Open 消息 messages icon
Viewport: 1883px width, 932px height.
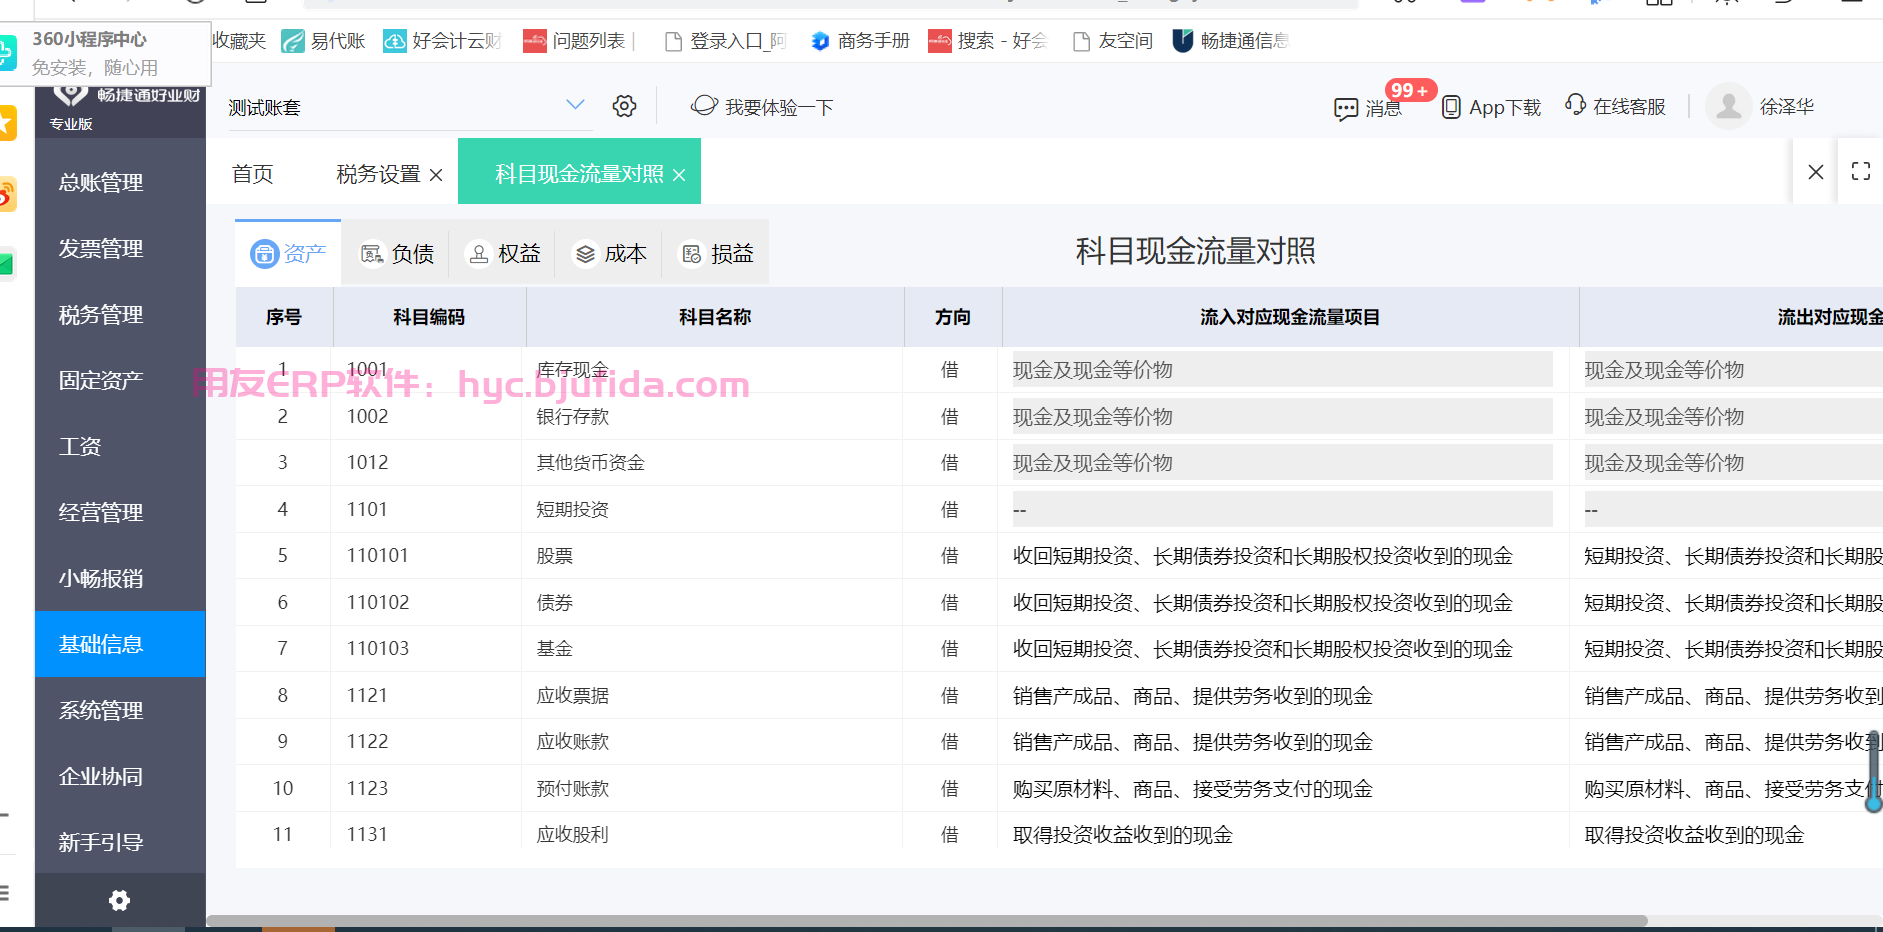click(1346, 108)
